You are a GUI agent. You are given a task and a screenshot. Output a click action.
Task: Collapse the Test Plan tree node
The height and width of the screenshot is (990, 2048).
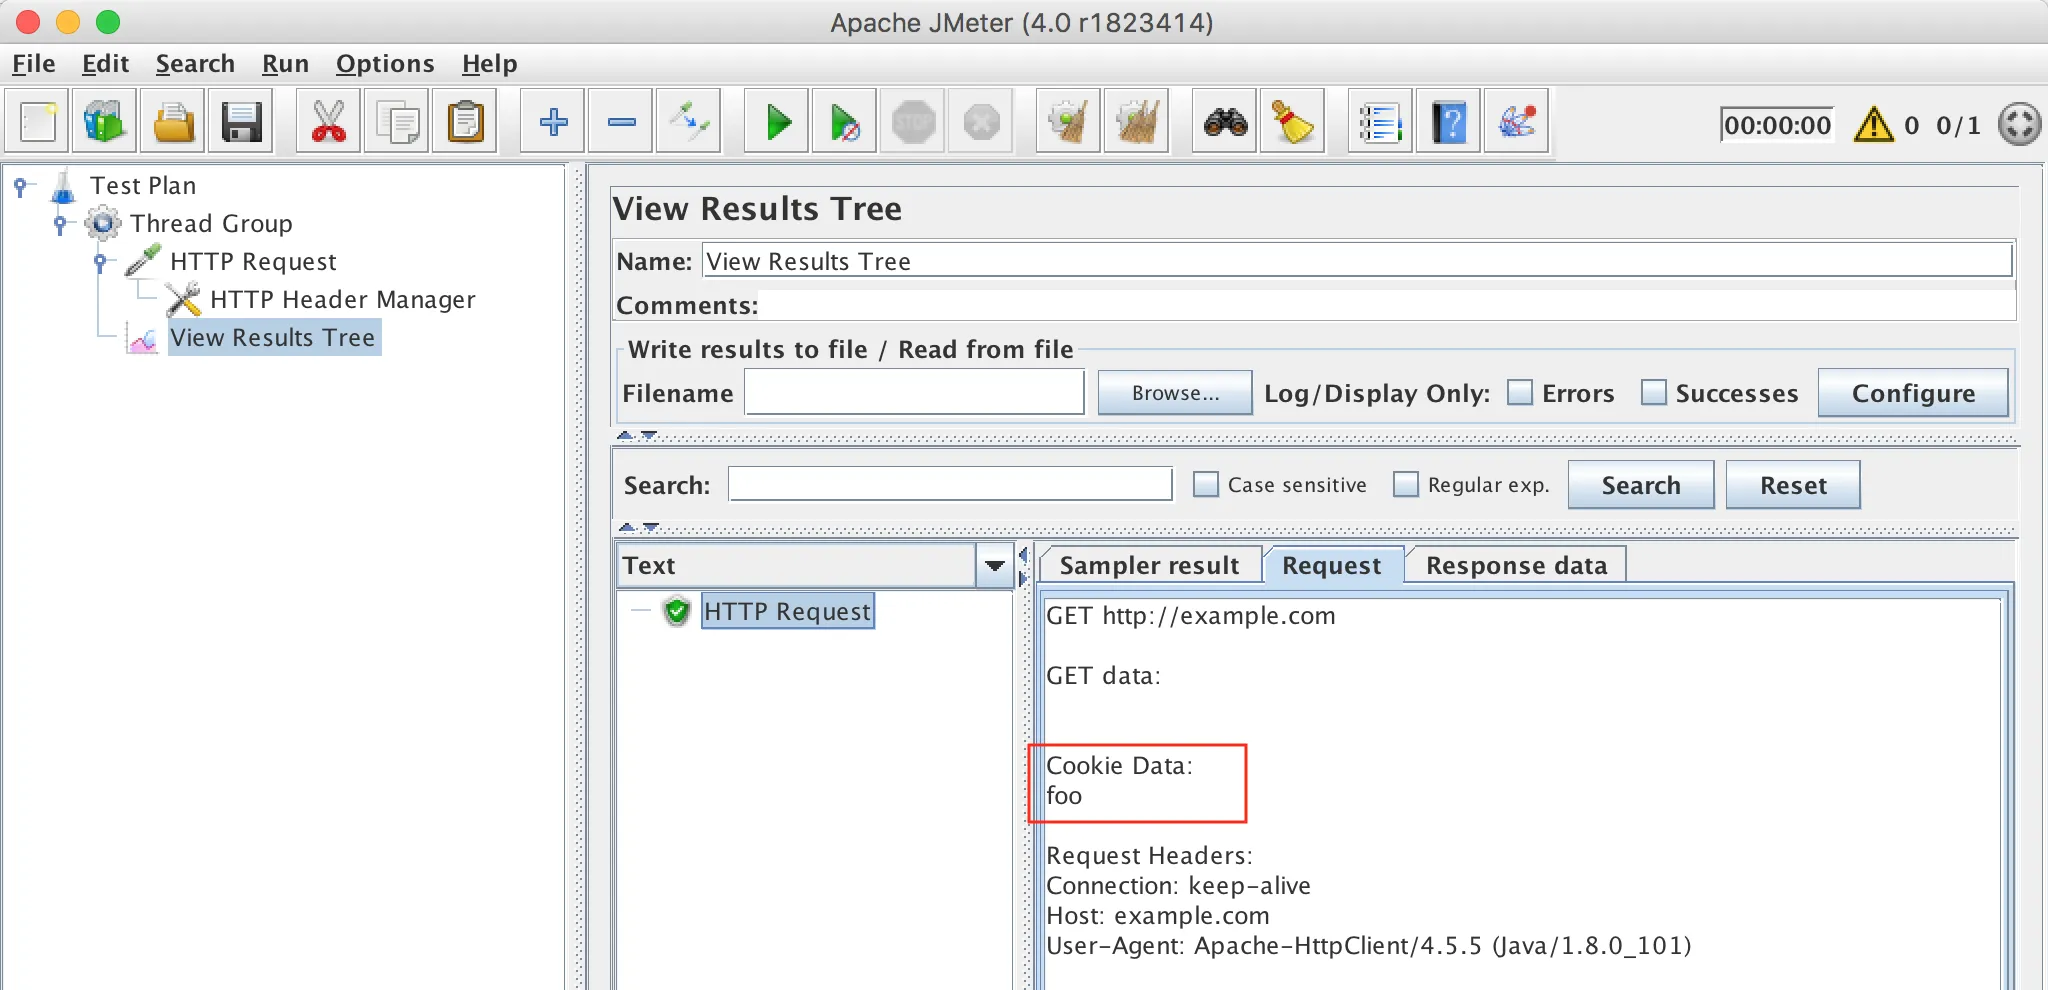(21, 186)
